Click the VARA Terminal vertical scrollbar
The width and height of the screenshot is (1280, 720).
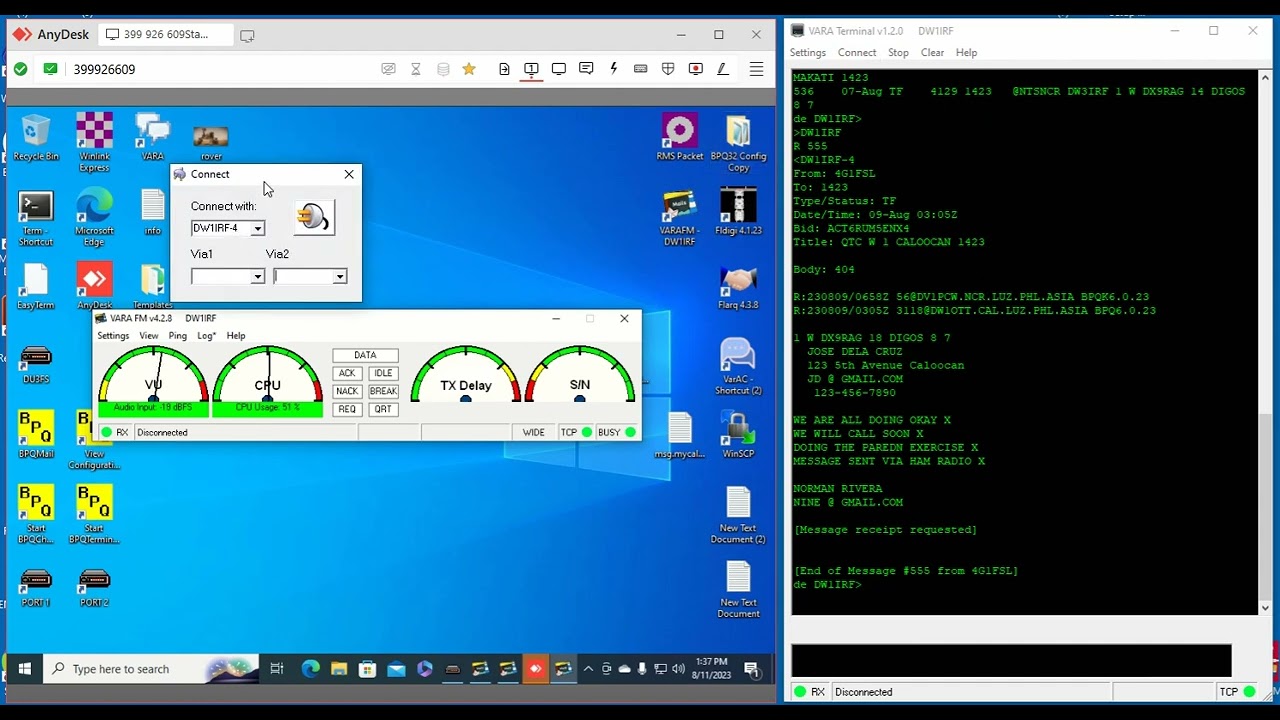(1265, 342)
